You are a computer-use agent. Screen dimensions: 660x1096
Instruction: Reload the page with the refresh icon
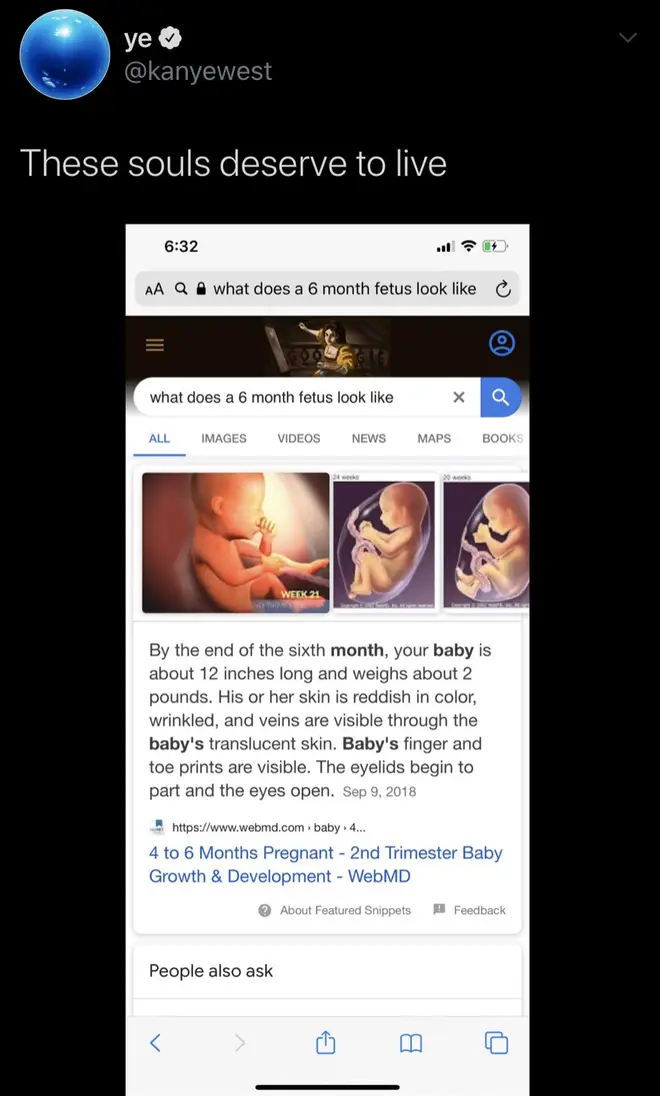point(503,289)
